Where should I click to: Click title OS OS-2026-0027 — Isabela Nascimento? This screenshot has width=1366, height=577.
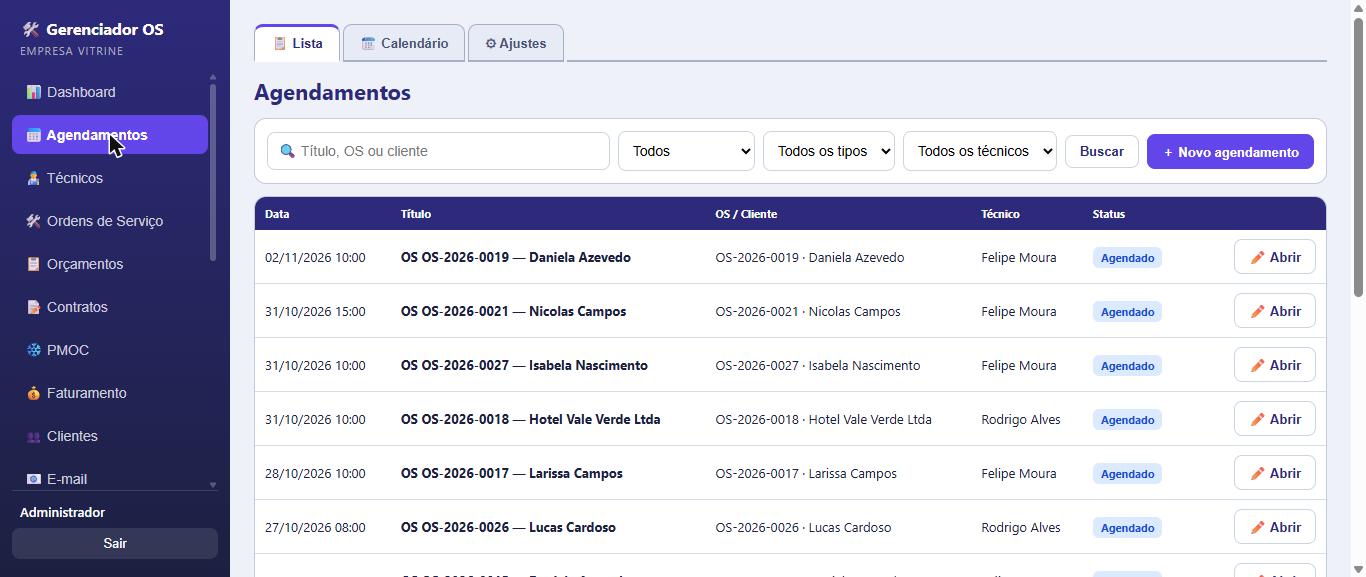tap(524, 365)
